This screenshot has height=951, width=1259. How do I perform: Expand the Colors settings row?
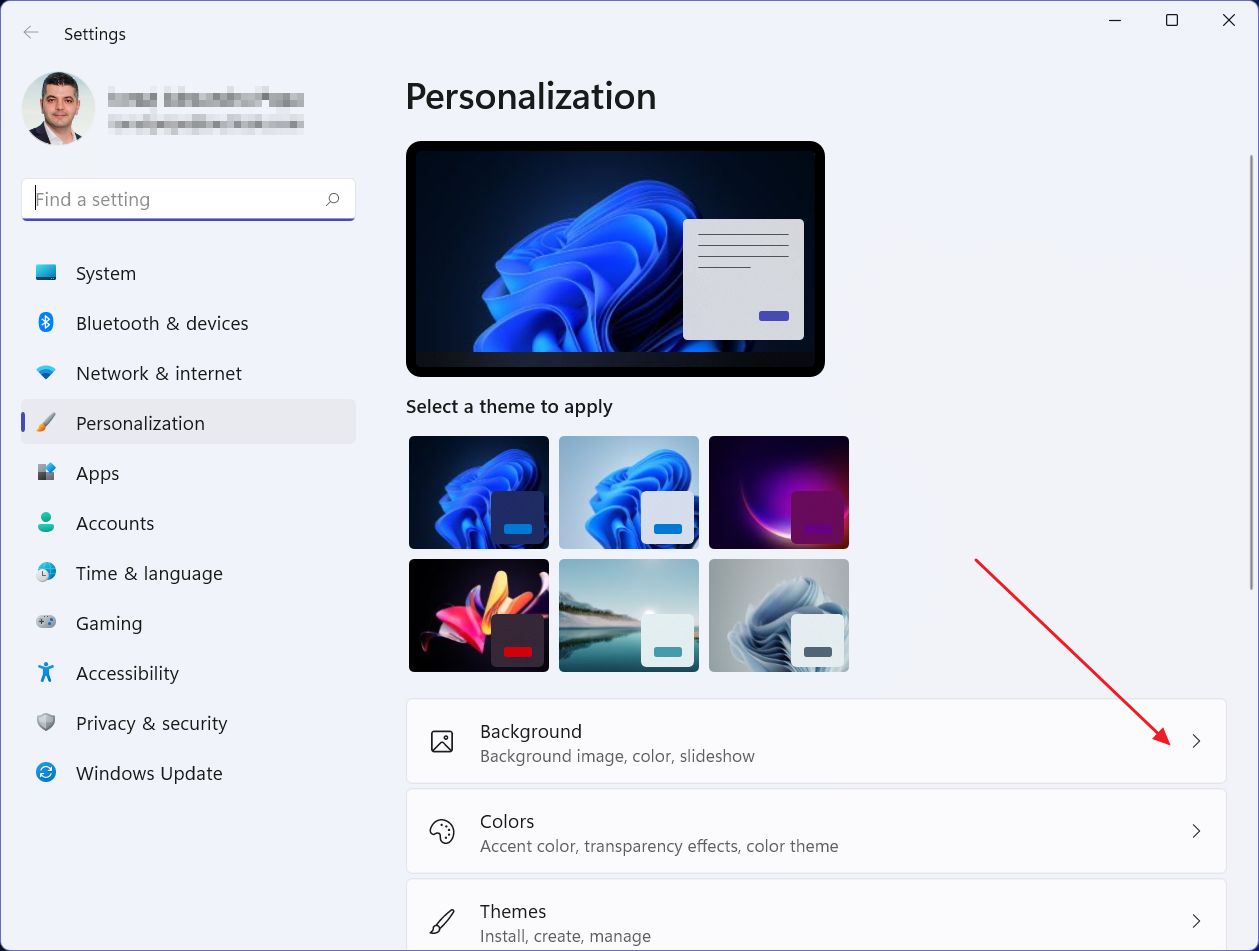[1196, 831]
